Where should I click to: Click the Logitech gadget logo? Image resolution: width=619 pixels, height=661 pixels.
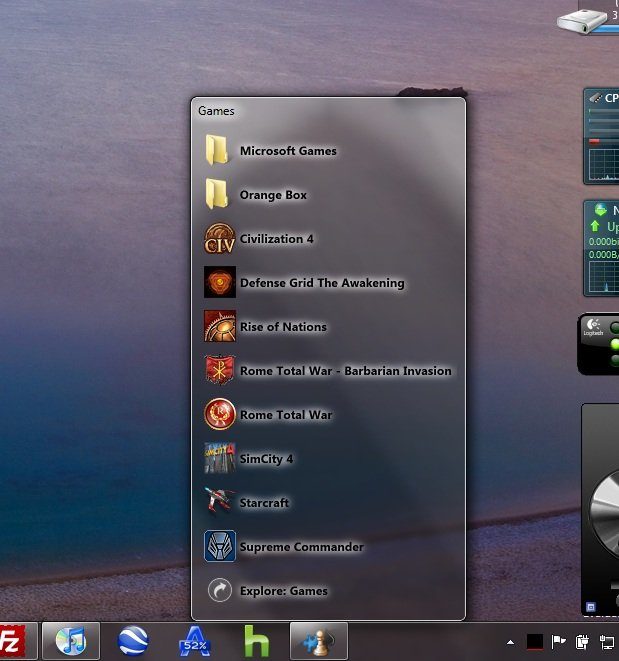tap(593, 327)
